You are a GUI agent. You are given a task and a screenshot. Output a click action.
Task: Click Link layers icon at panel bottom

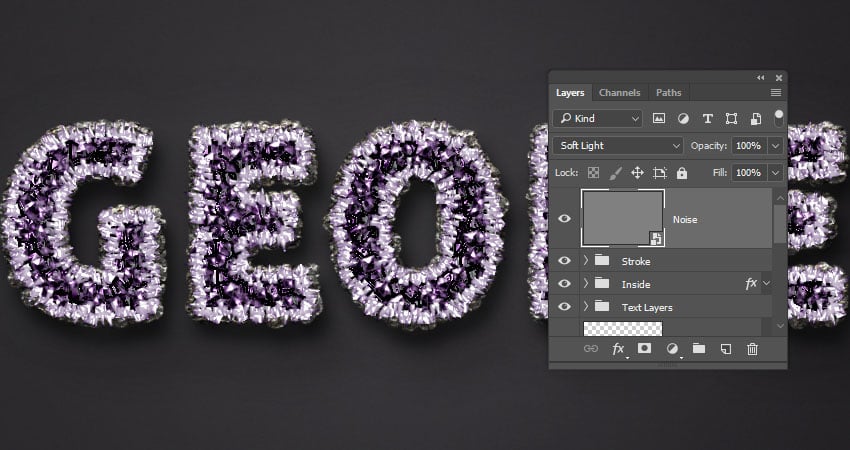pos(591,349)
